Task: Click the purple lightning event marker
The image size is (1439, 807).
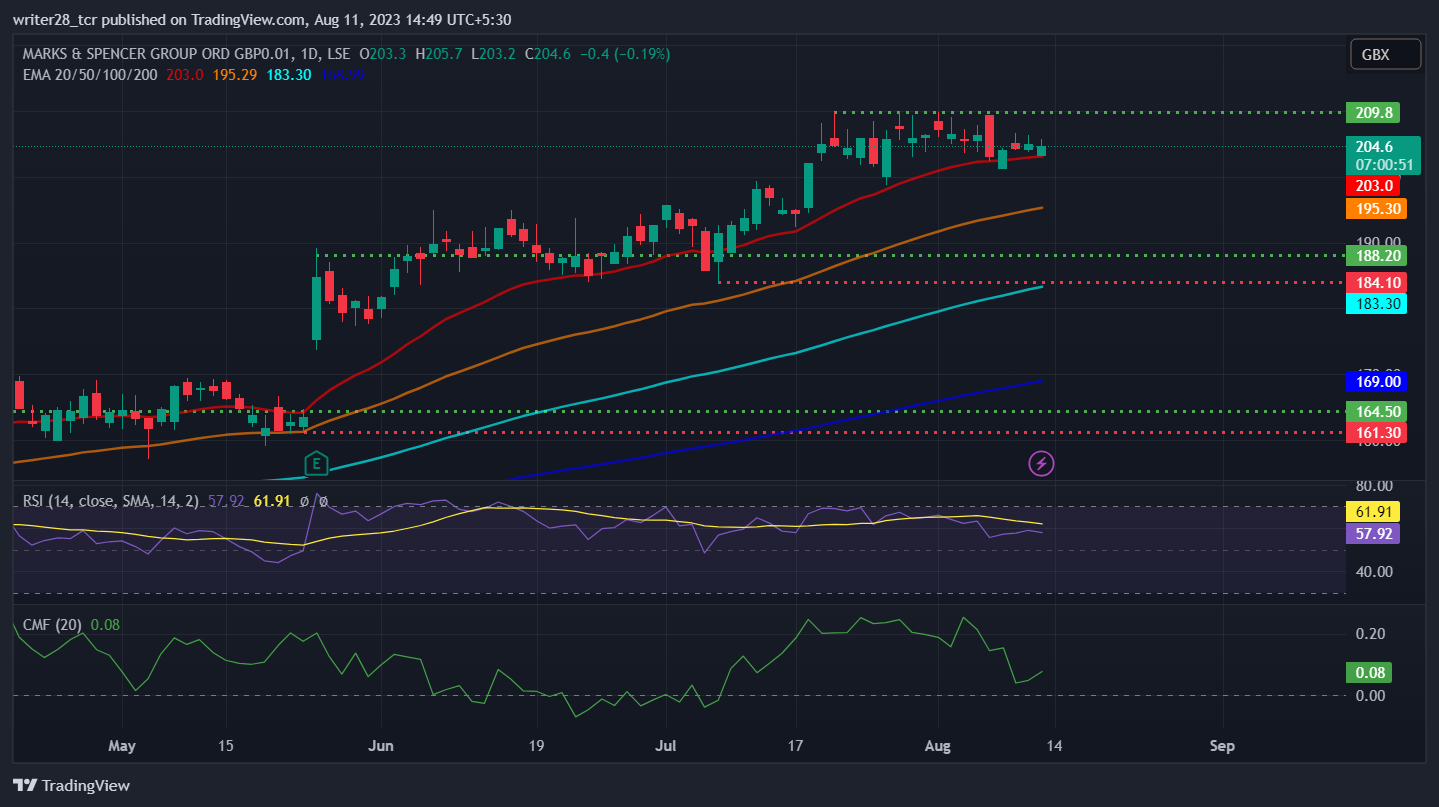Action: (x=1041, y=463)
